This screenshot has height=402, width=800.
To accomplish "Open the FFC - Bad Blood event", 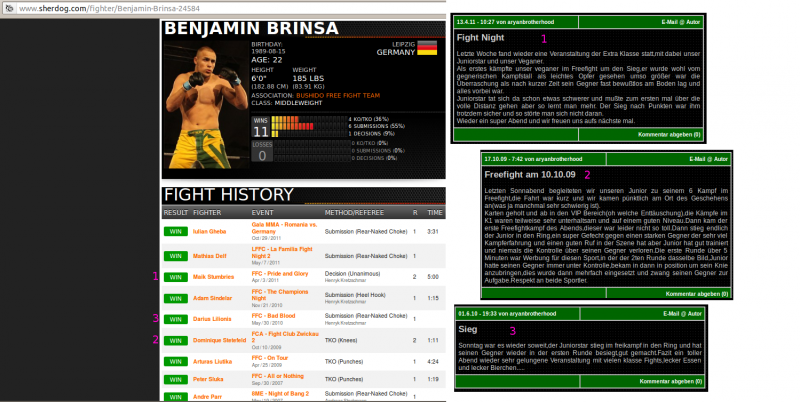I will point(273,316).
